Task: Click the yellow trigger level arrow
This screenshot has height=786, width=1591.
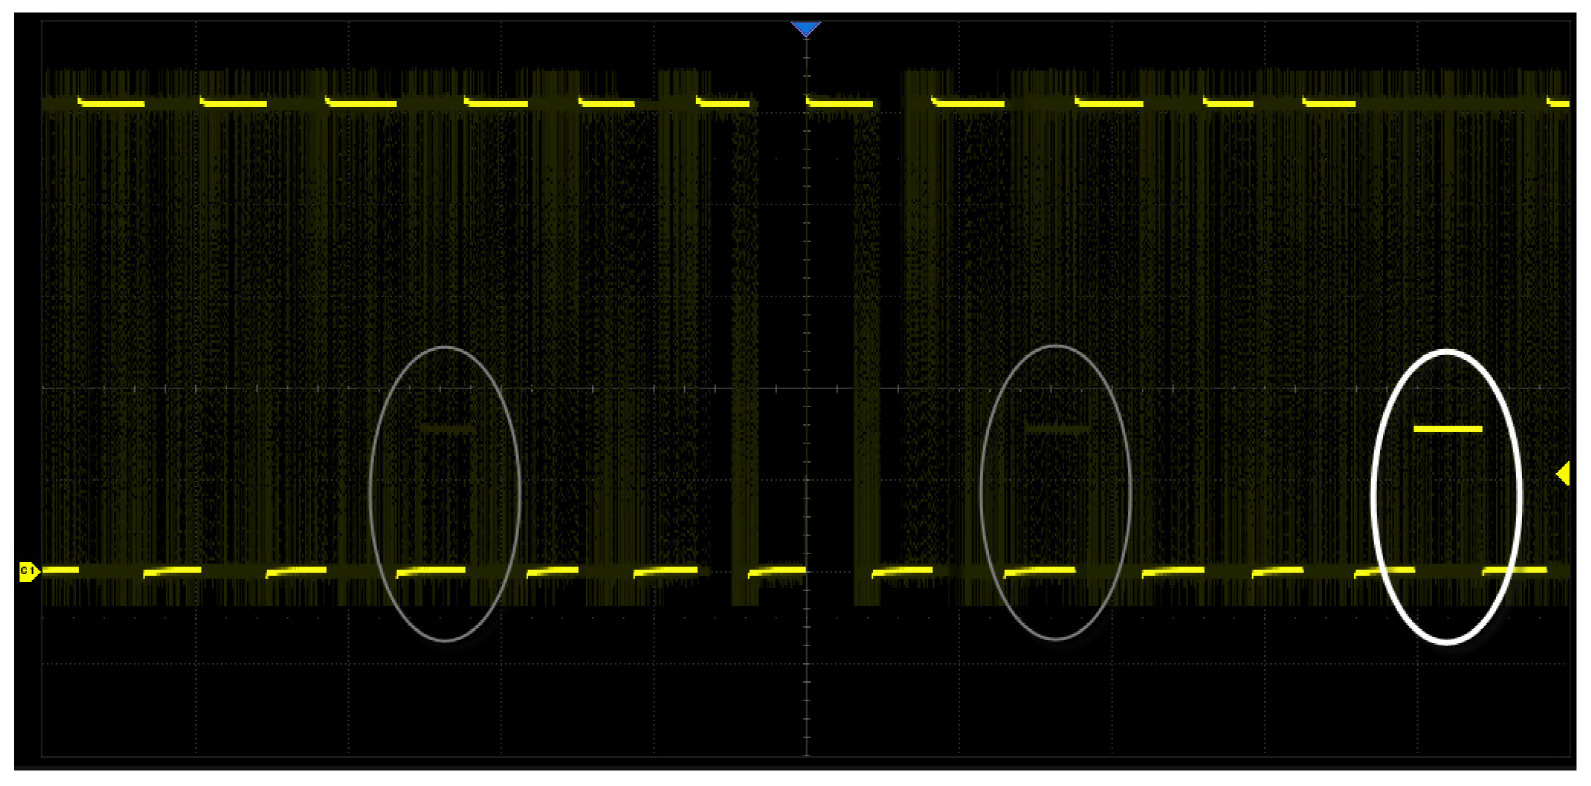Action: pyautogui.click(x=1563, y=474)
